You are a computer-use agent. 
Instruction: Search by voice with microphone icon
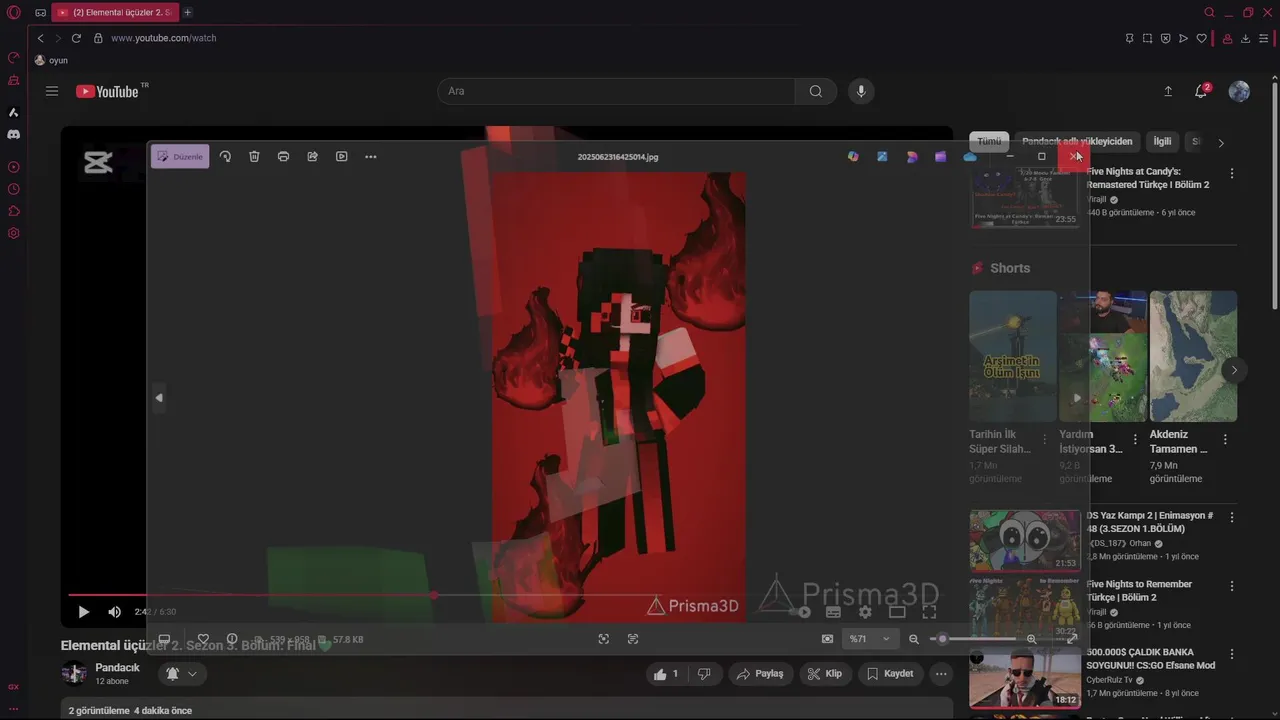point(861,91)
